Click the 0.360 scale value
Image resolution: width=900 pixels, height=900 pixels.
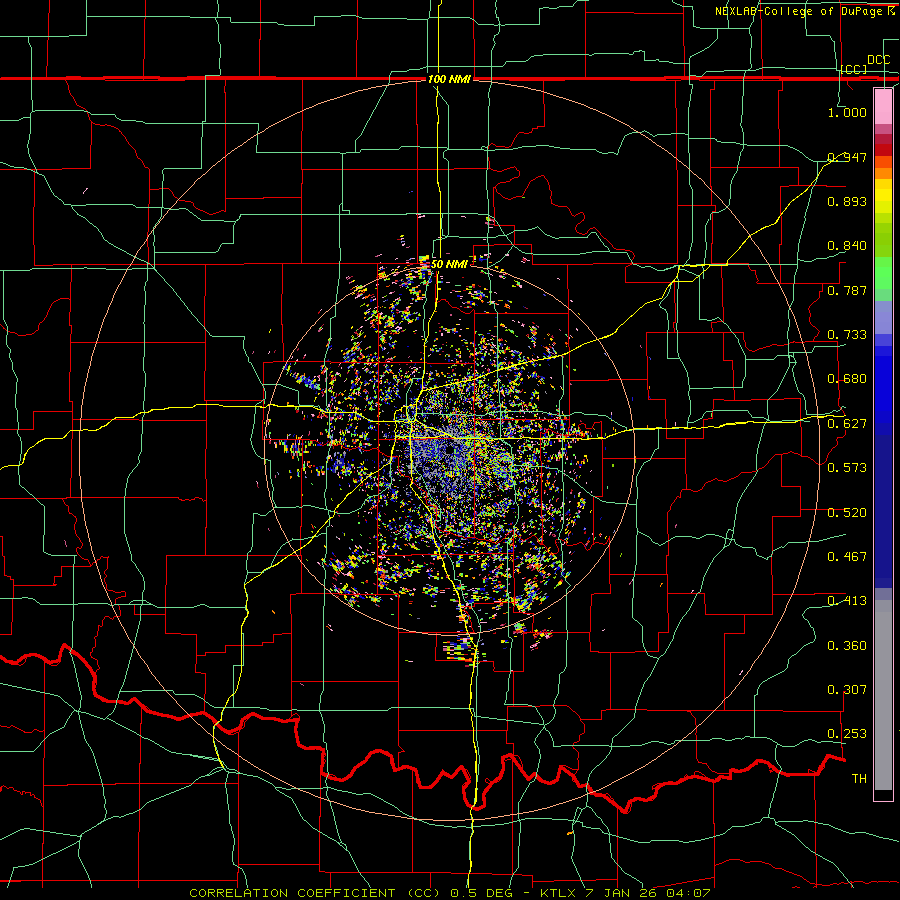coord(847,646)
